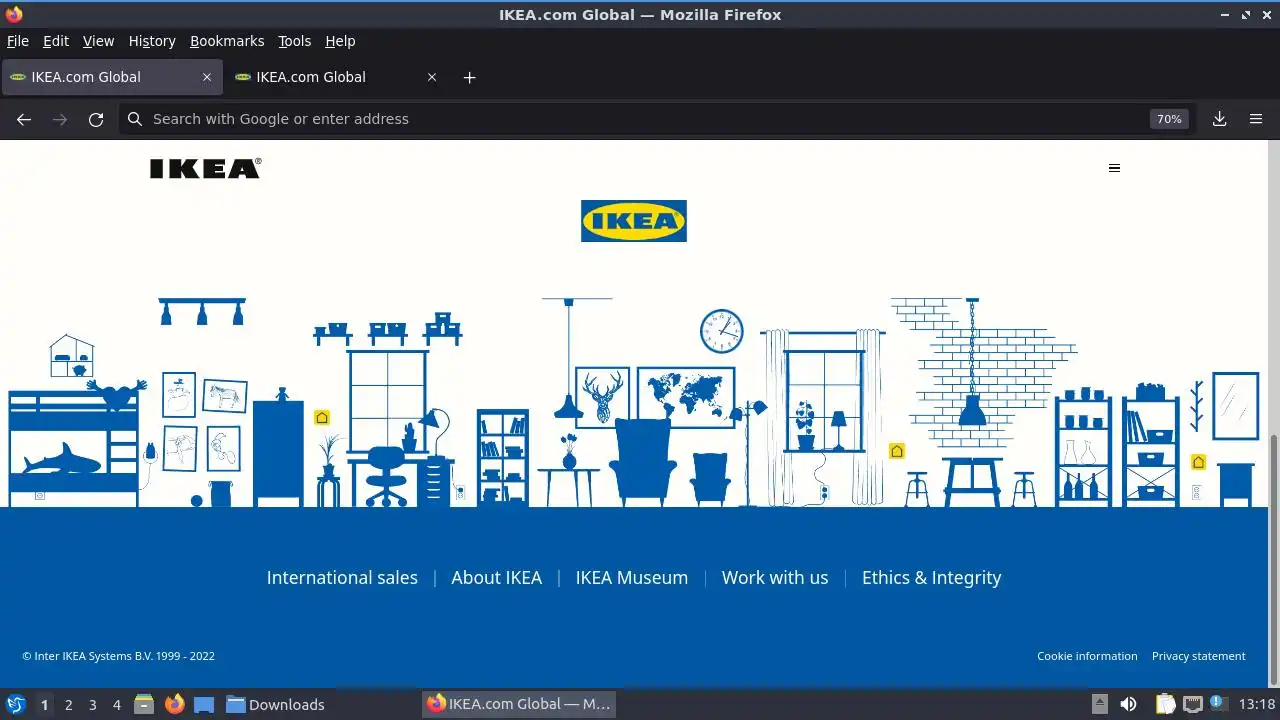Open the Ethics & Integrity link

pos(932,578)
